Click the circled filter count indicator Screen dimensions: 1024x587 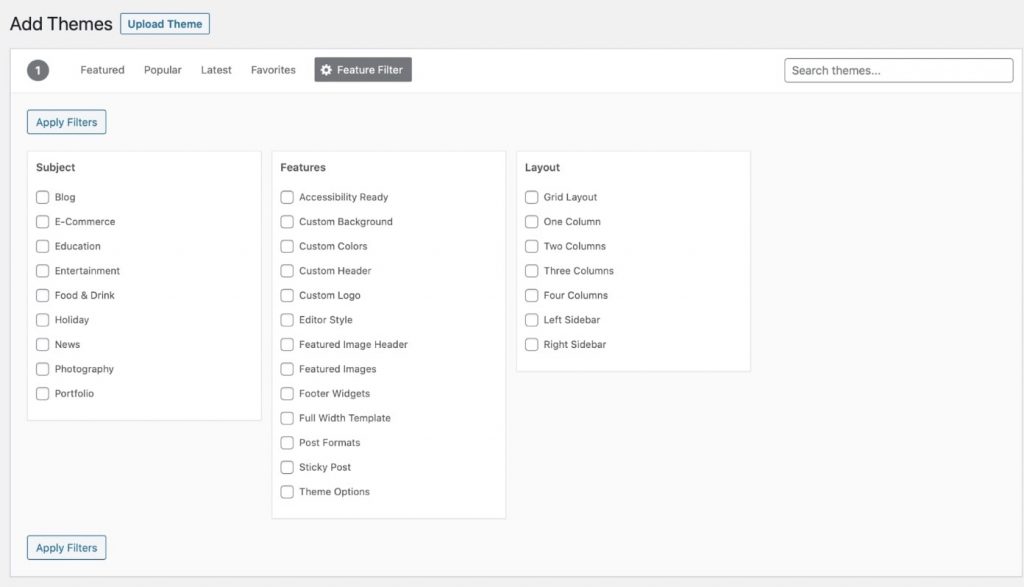click(x=37, y=70)
